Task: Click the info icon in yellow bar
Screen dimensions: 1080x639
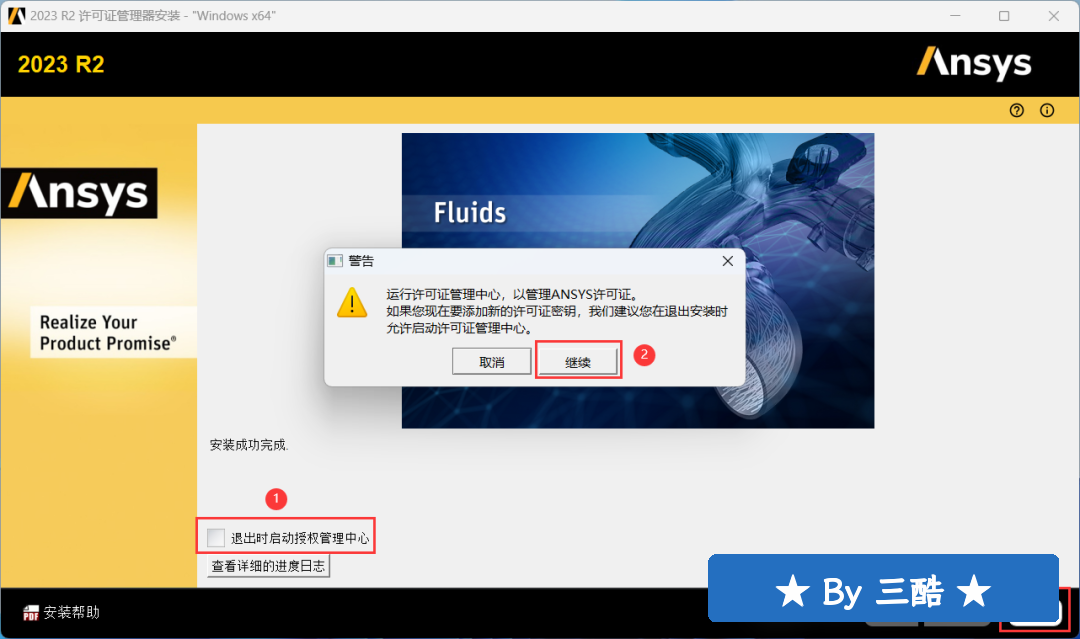Action: pos(1047,110)
